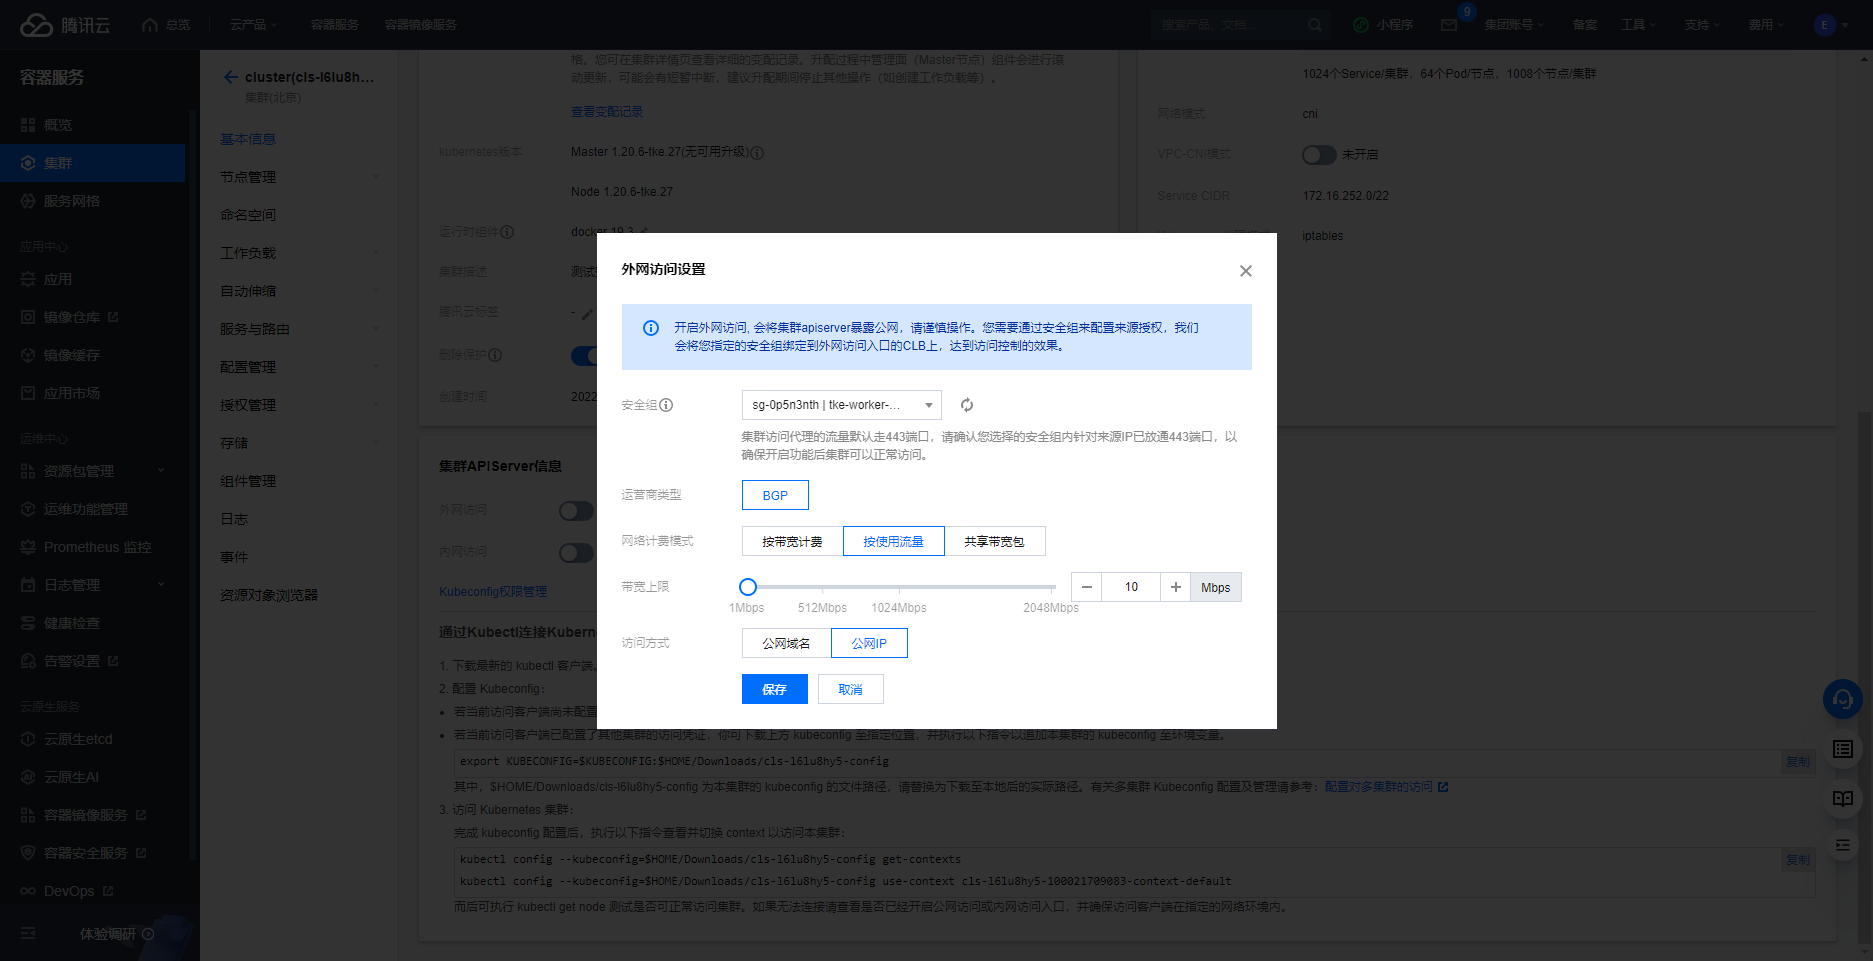The height and width of the screenshot is (961, 1873).
Task: Select shared bandwidth package (共享带宽包)
Action: (994, 541)
